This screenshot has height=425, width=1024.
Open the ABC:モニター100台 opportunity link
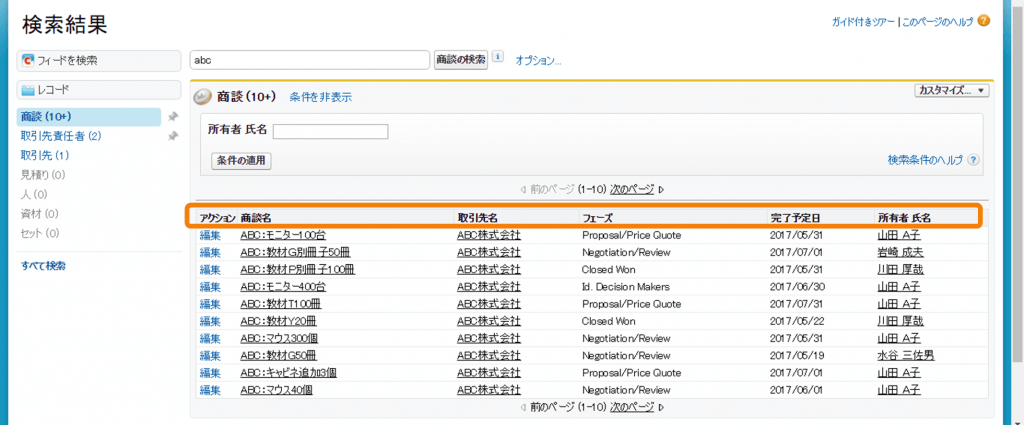[x=283, y=235]
